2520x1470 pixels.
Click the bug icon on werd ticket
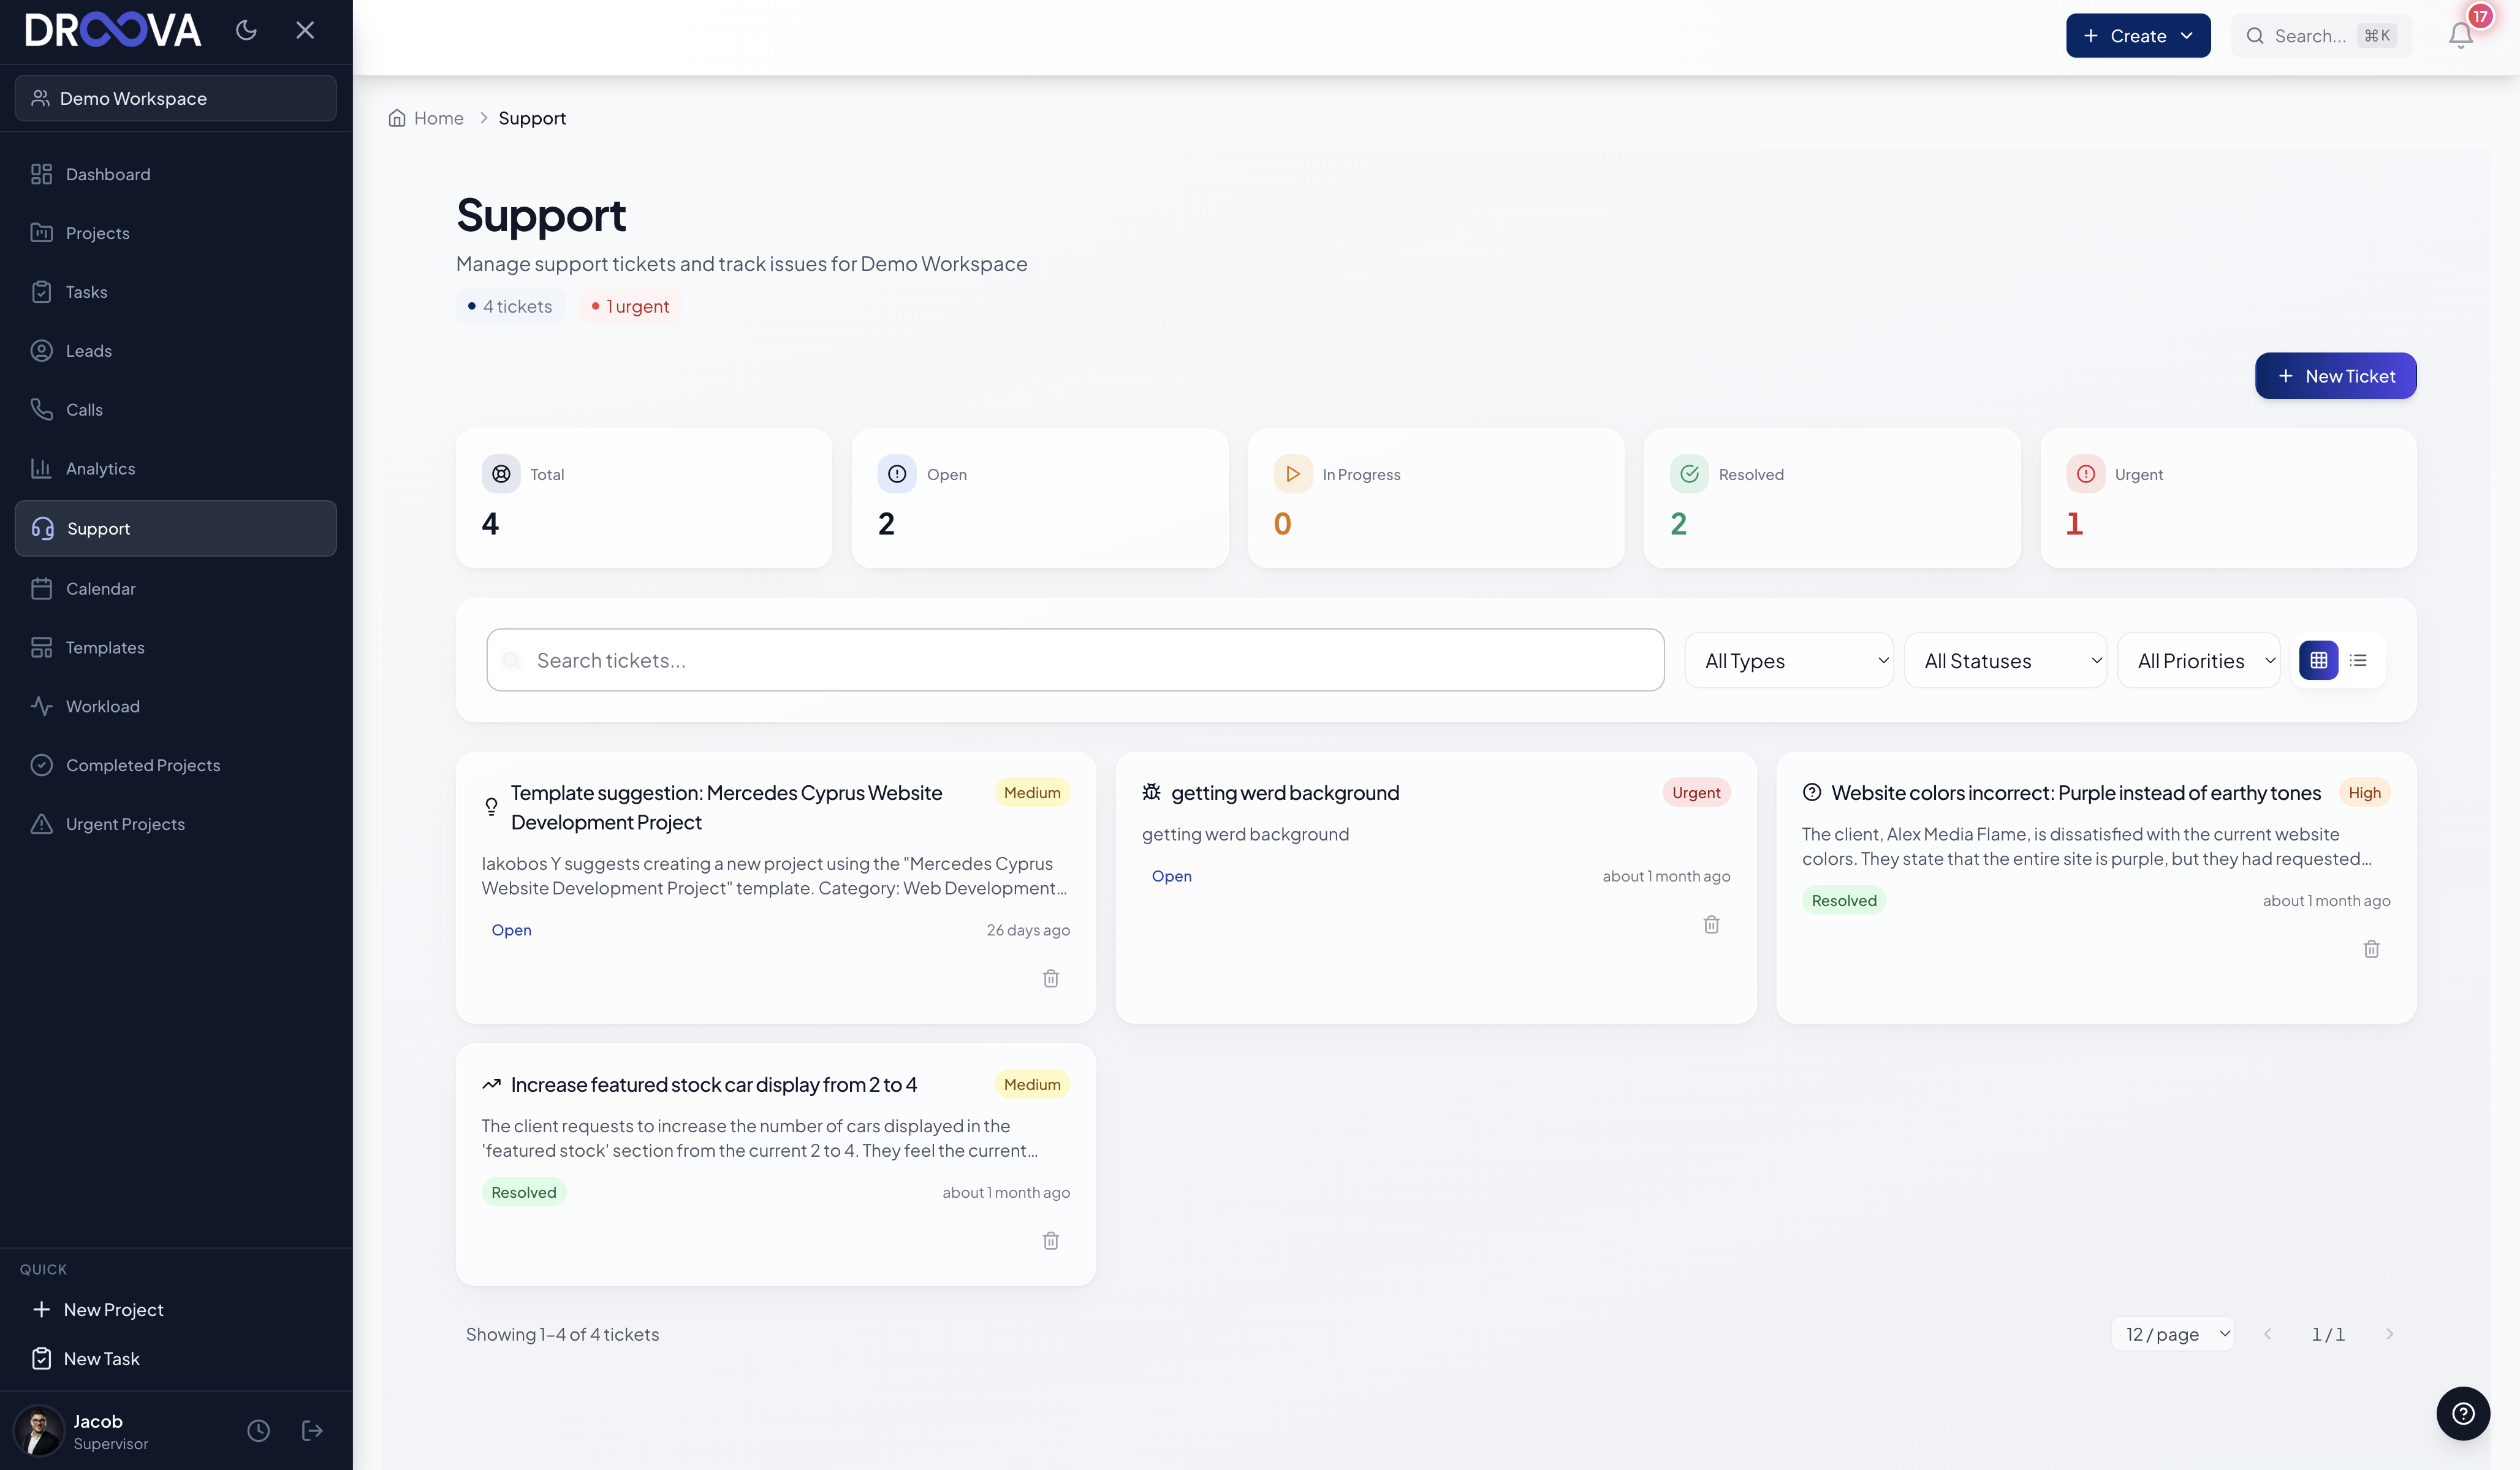[x=1151, y=792]
